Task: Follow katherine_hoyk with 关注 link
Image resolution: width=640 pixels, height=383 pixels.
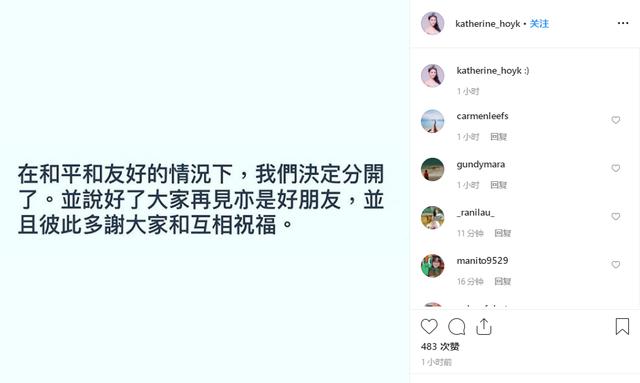Action: 539,24
